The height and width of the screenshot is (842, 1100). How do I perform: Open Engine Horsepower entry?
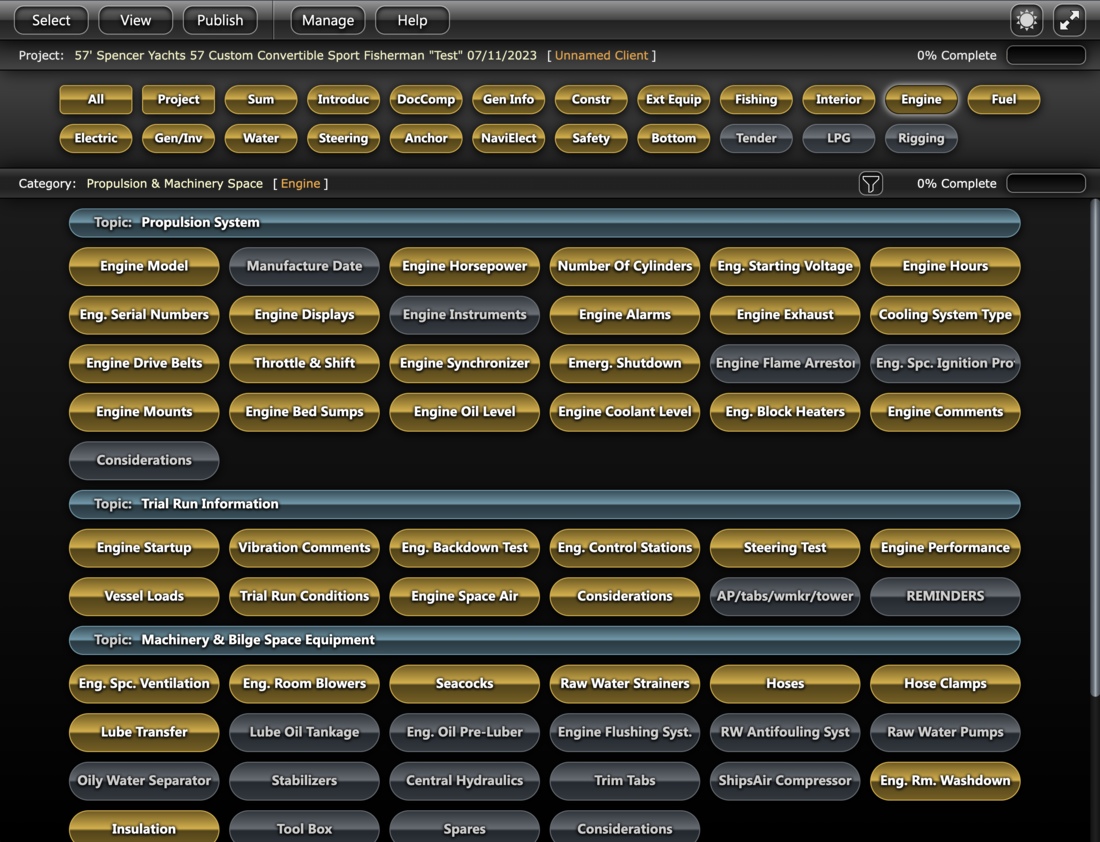pyautogui.click(x=464, y=267)
